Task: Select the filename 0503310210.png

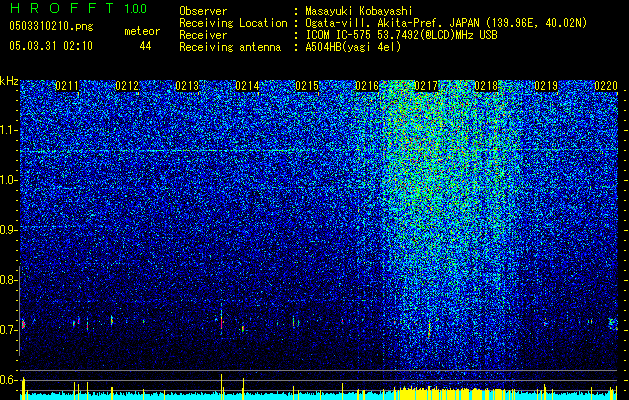Action: tap(51, 27)
